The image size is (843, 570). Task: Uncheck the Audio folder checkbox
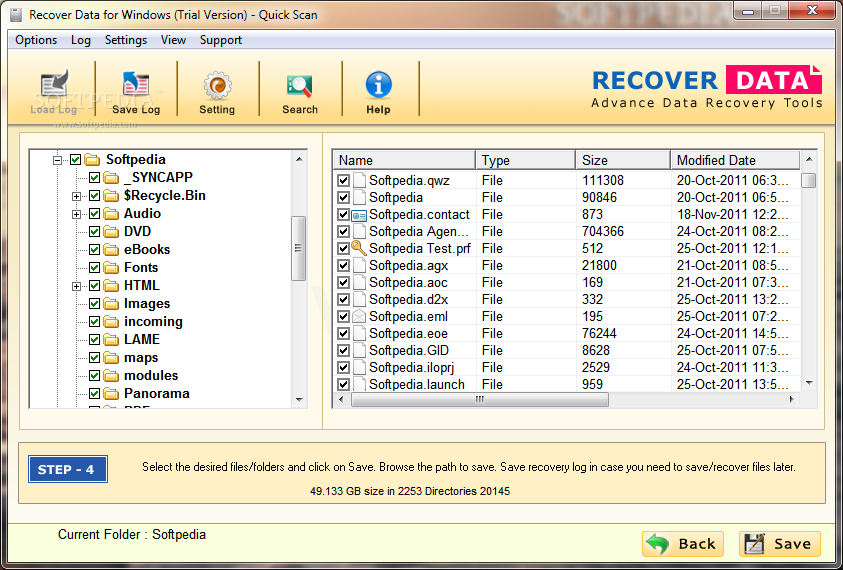(94, 213)
